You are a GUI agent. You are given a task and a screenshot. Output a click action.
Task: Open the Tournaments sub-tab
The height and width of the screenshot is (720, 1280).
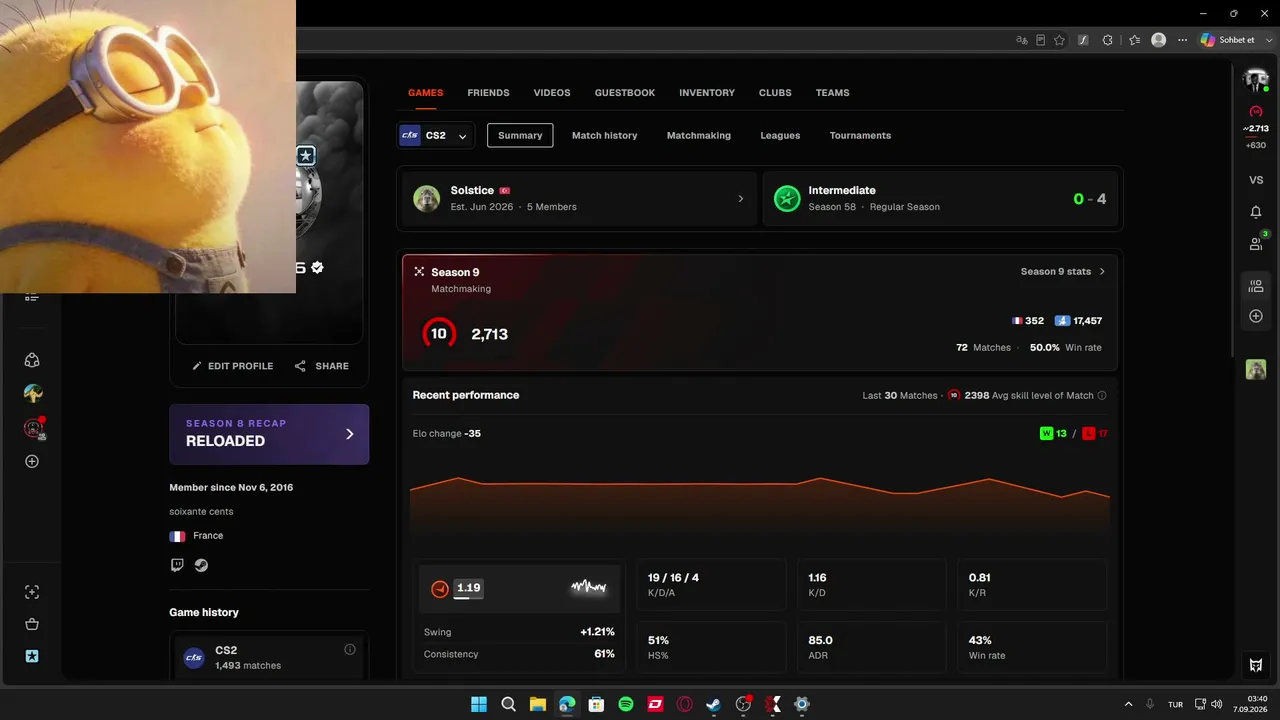click(x=860, y=135)
